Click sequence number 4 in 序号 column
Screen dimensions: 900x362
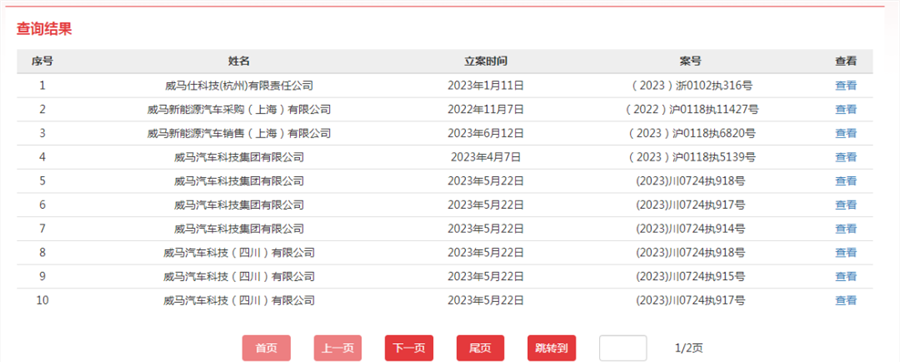point(42,157)
